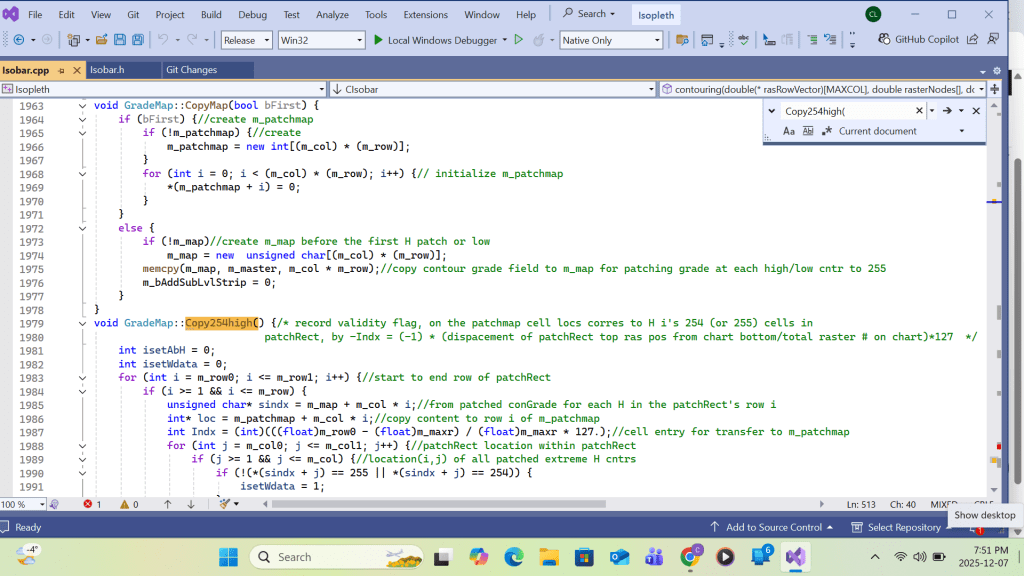Clear the Copy254high( search text with the X
This screenshot has width=1024, height=576.
tap(918, 111)
